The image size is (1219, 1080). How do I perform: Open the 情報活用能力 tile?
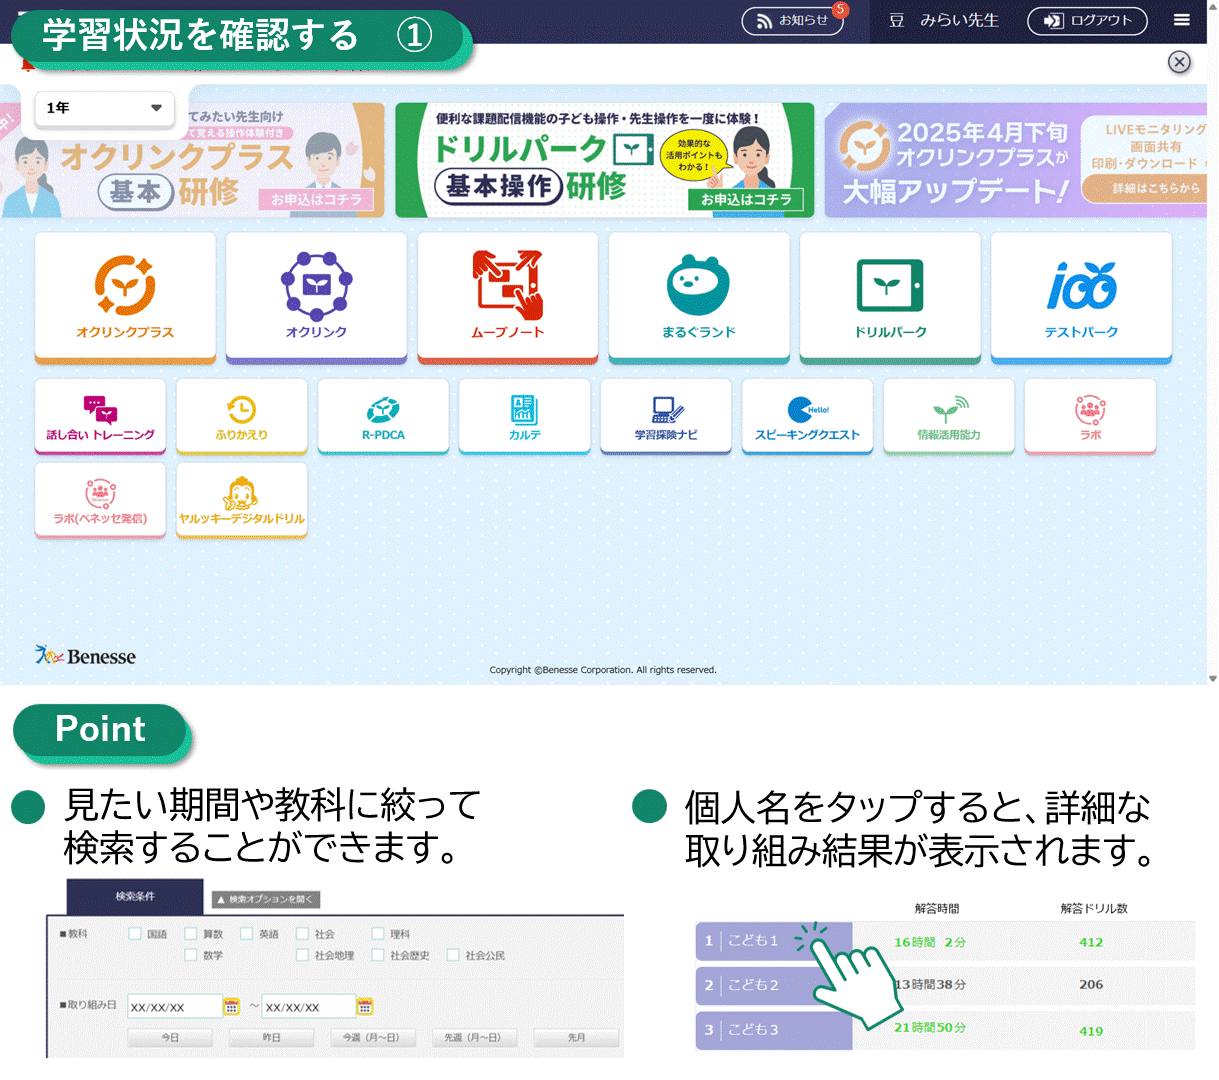coord(949,416)
